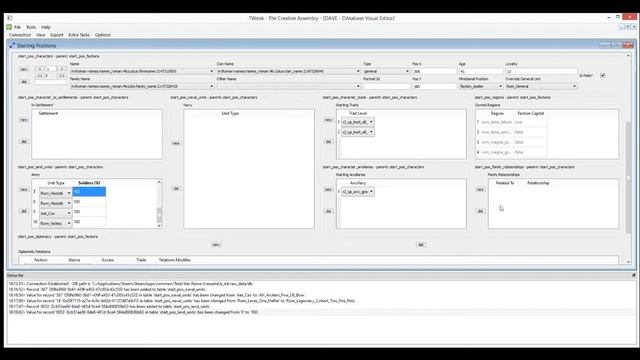Select the highlighted Soldiers (%) cell

(89, 192)
